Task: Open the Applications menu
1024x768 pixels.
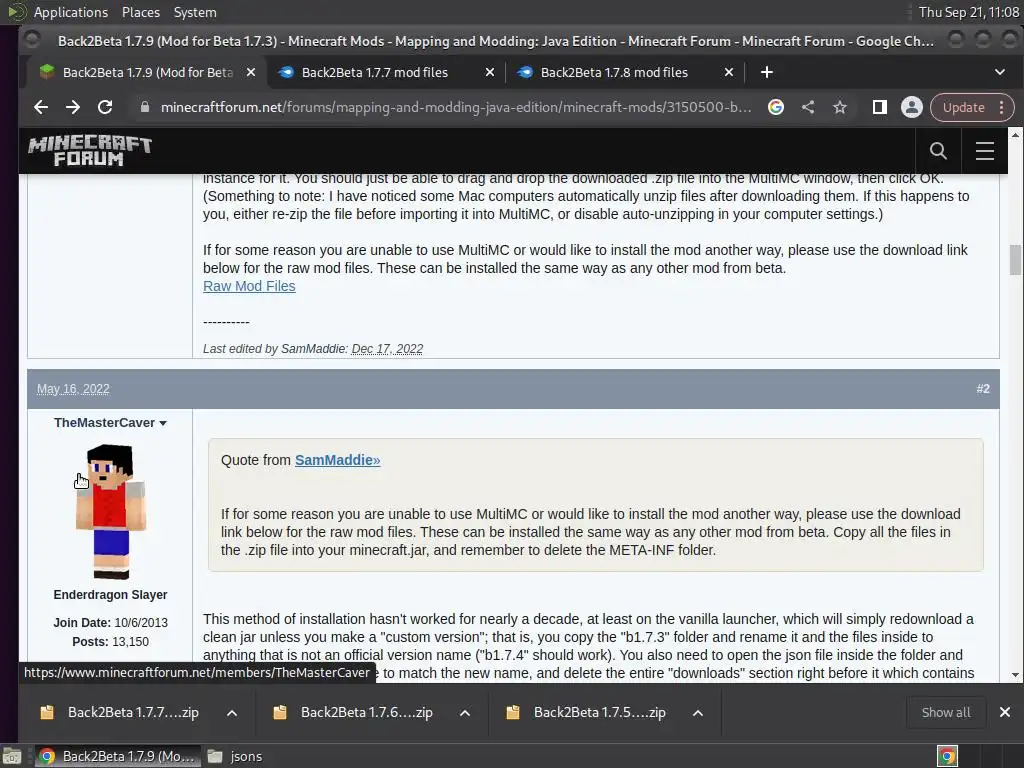Action: tap(71, 12)
